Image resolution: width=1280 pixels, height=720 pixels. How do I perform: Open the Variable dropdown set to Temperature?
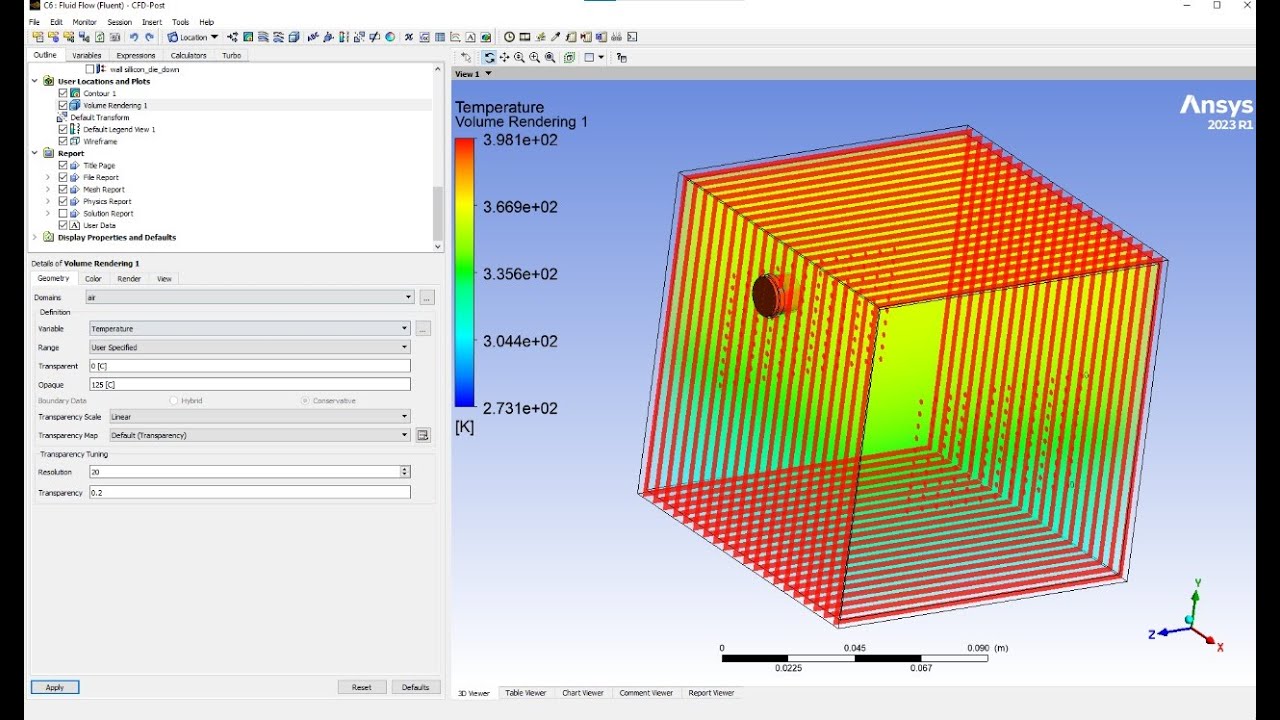click(250, 328)
